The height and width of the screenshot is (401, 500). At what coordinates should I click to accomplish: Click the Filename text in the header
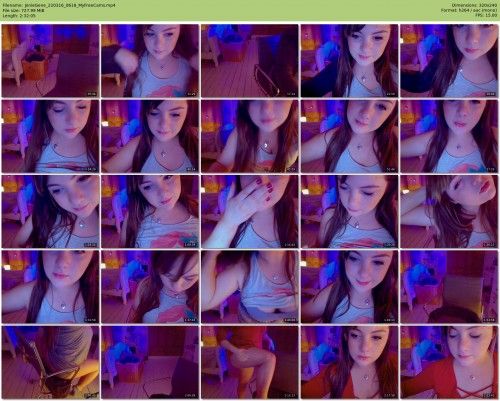[x=59, y=5]
